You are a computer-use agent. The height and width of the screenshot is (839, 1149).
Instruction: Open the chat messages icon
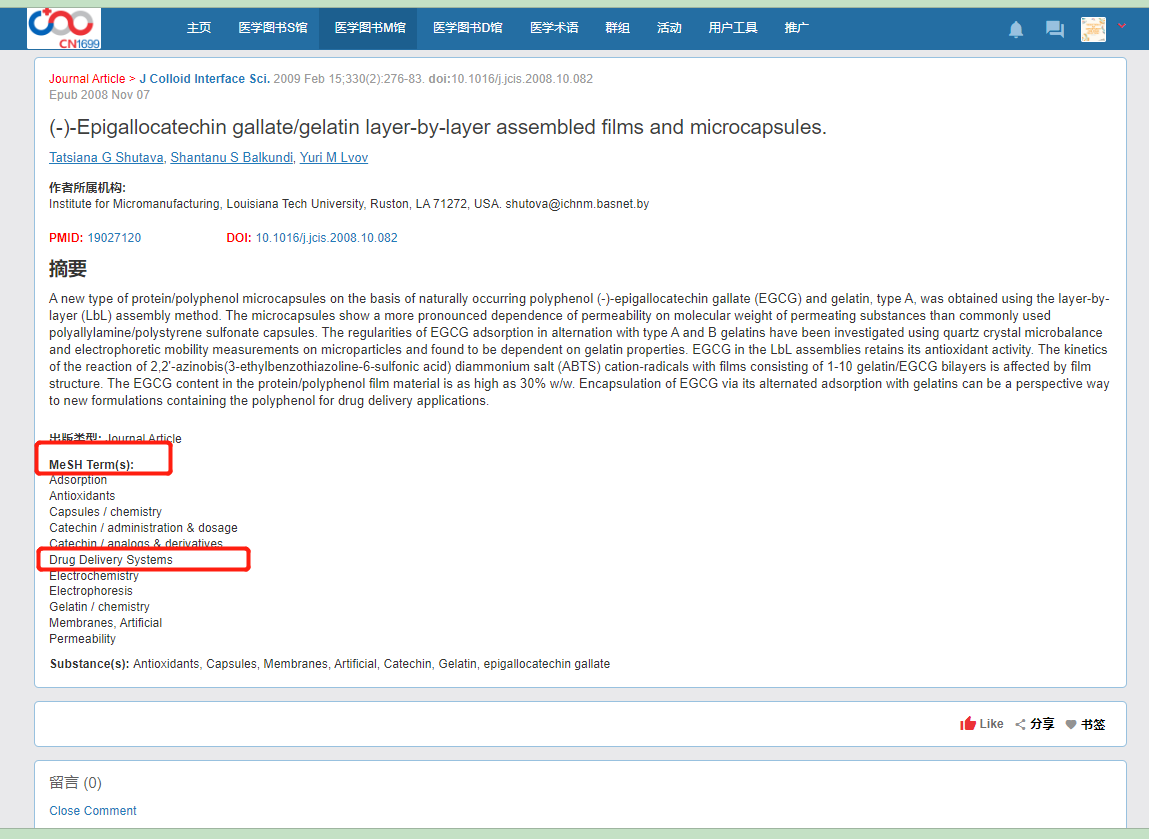pyautogui.click(x=1054, y=29)
